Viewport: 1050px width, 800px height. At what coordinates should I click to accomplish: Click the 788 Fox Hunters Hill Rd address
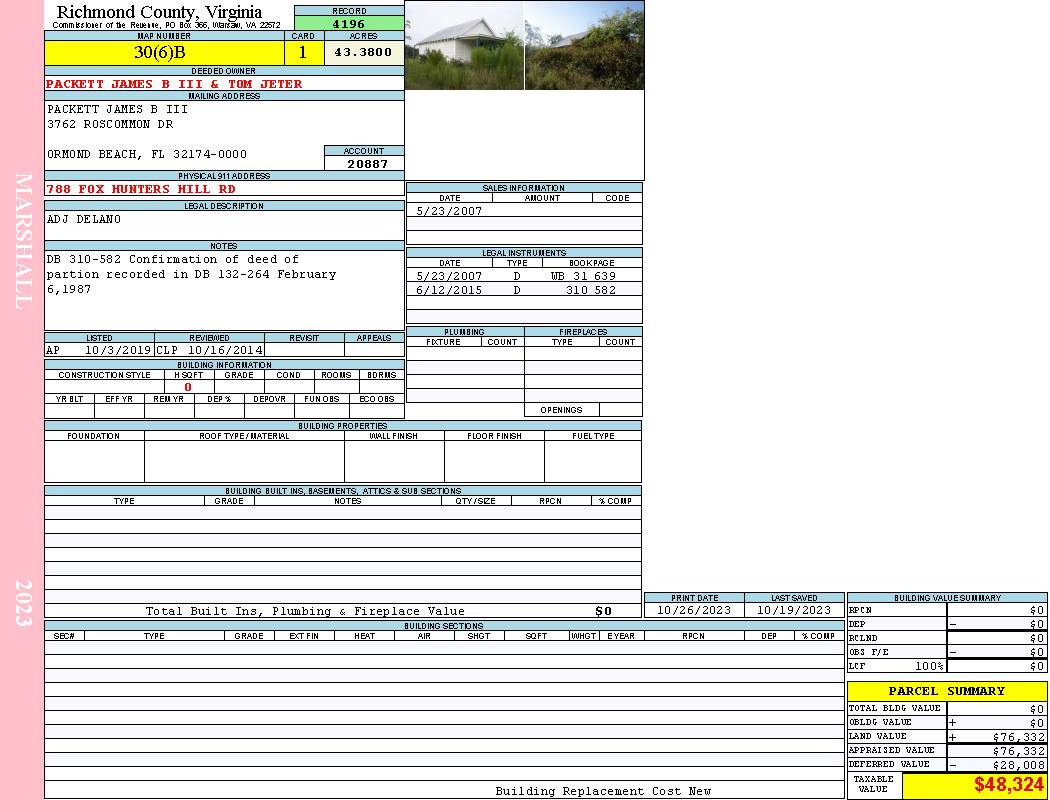pyautogui.click(x=141, y=189)
